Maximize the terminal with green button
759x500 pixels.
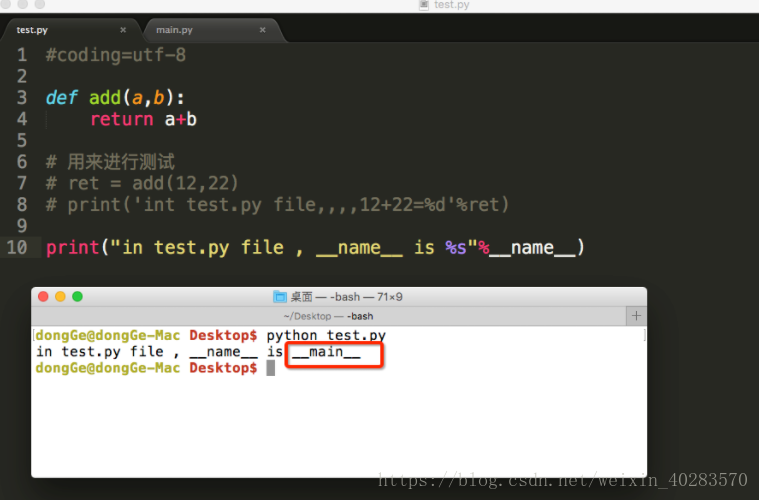pyautogui.click(x=77, y=297)
